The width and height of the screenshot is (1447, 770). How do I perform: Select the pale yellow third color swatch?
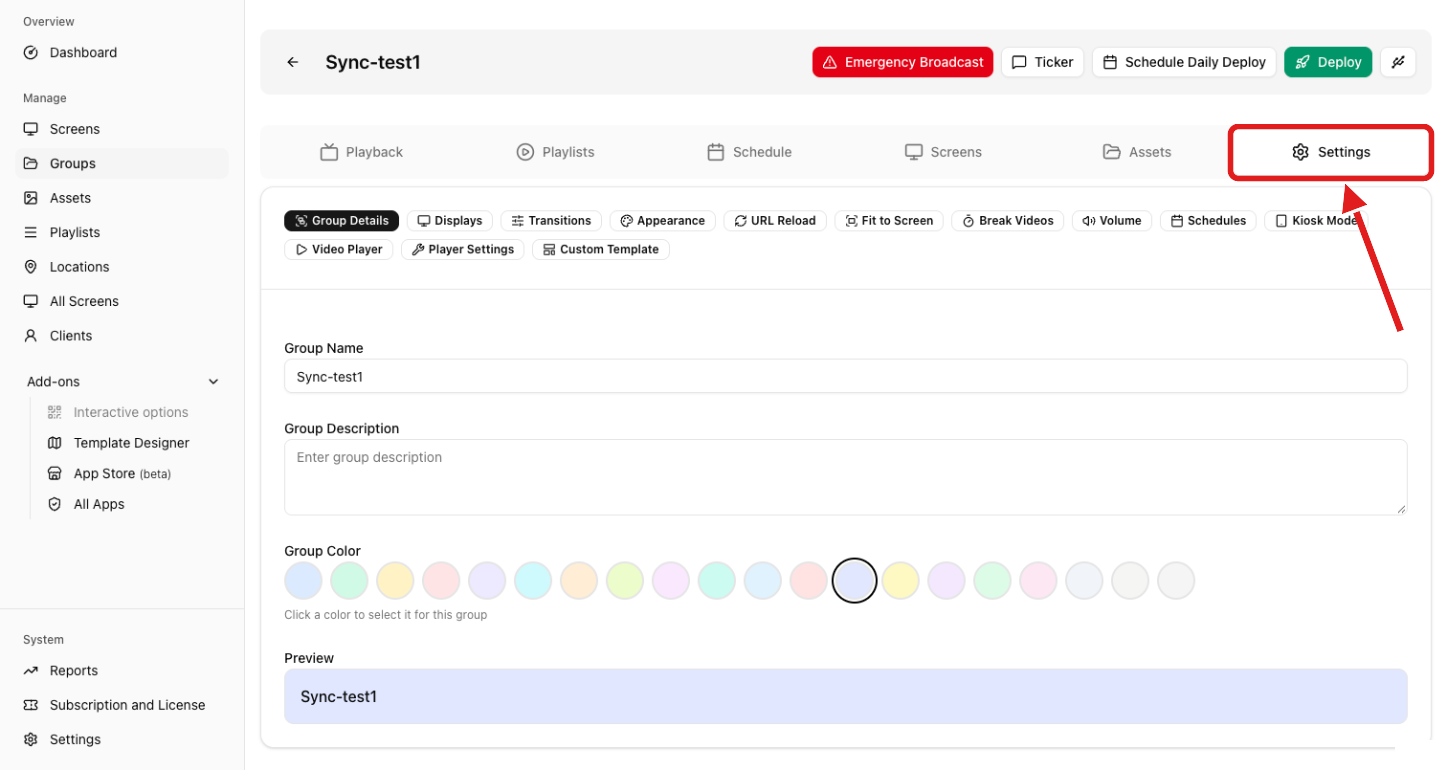point(395,581)
